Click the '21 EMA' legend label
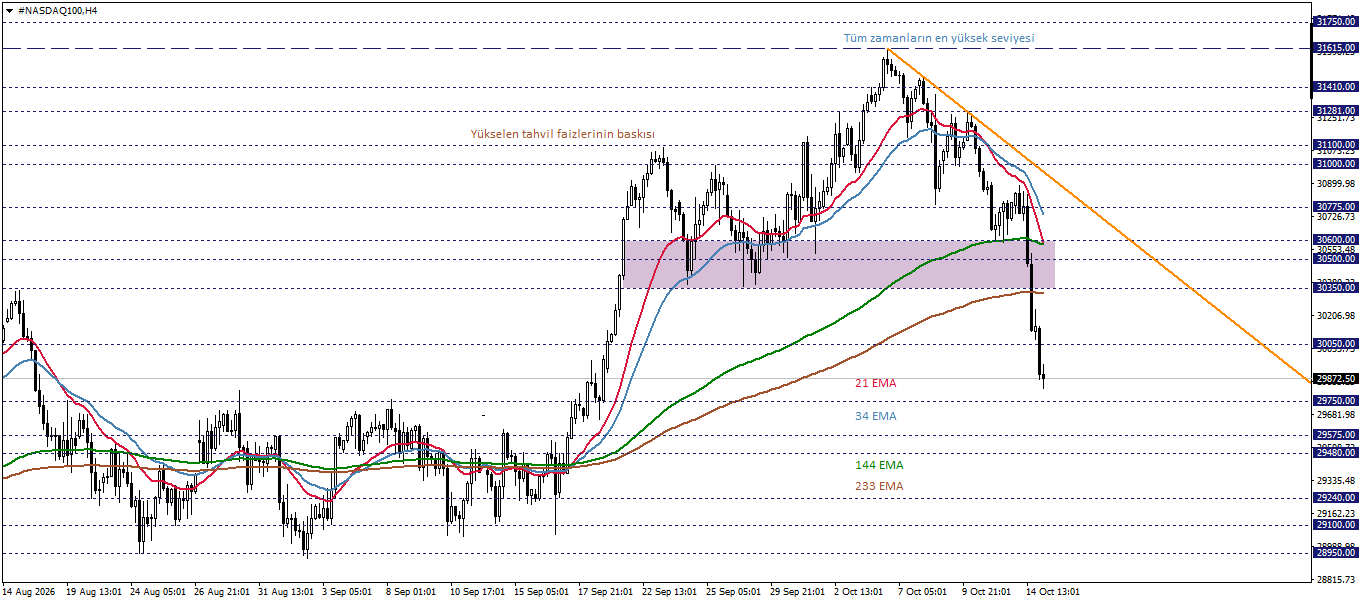 tap(875, 383)
